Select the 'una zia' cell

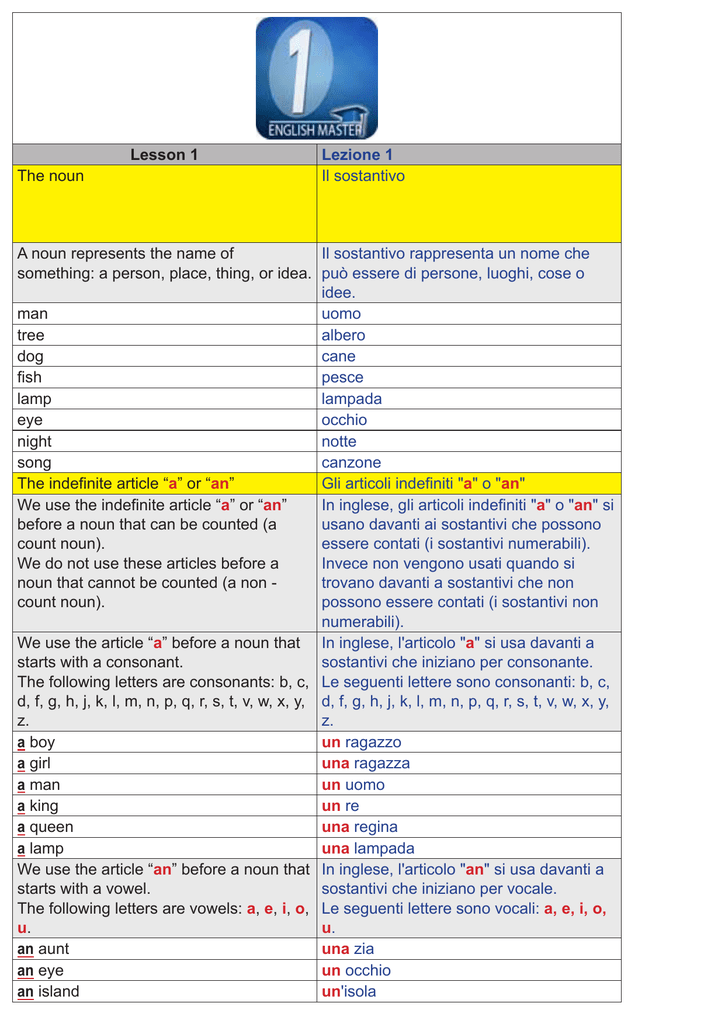click(x=469, y=949)
